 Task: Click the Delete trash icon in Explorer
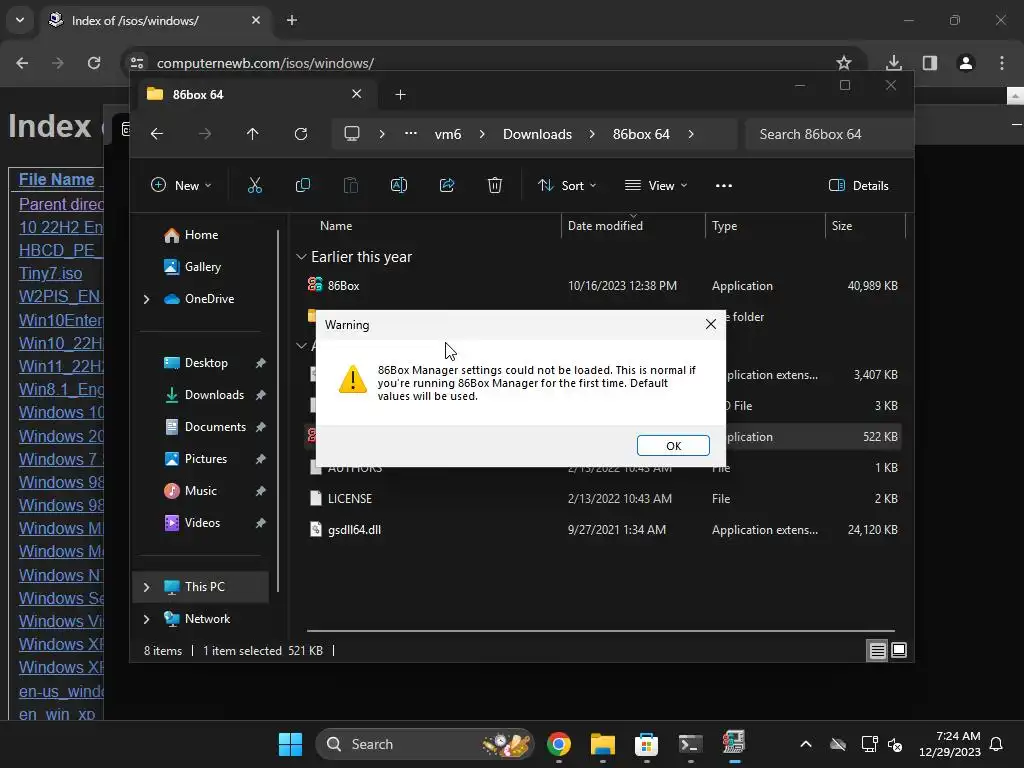[x=495, y=185]
